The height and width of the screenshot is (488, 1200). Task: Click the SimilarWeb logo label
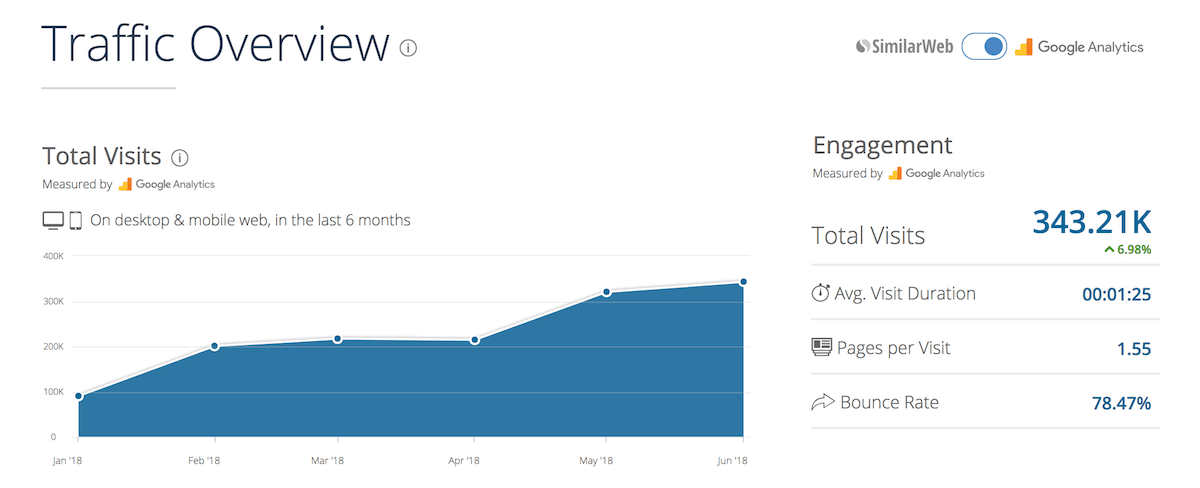(x=904, y=47)
